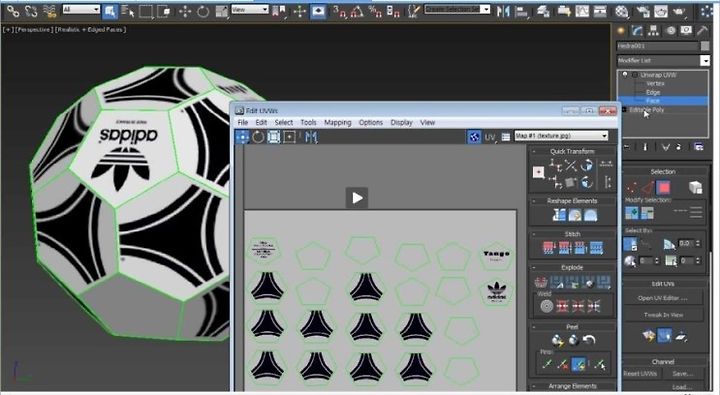Toggle the Percent Snap icon
The width and height of the screenshot is (720, 395).
[375, 11]
